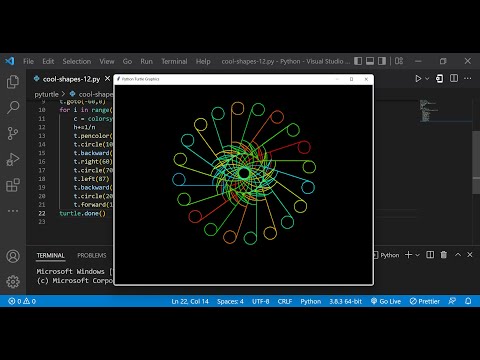Open the Explorer view in activity bar
Viewport: 480px width, 360px height.
[x=13, y=82]
